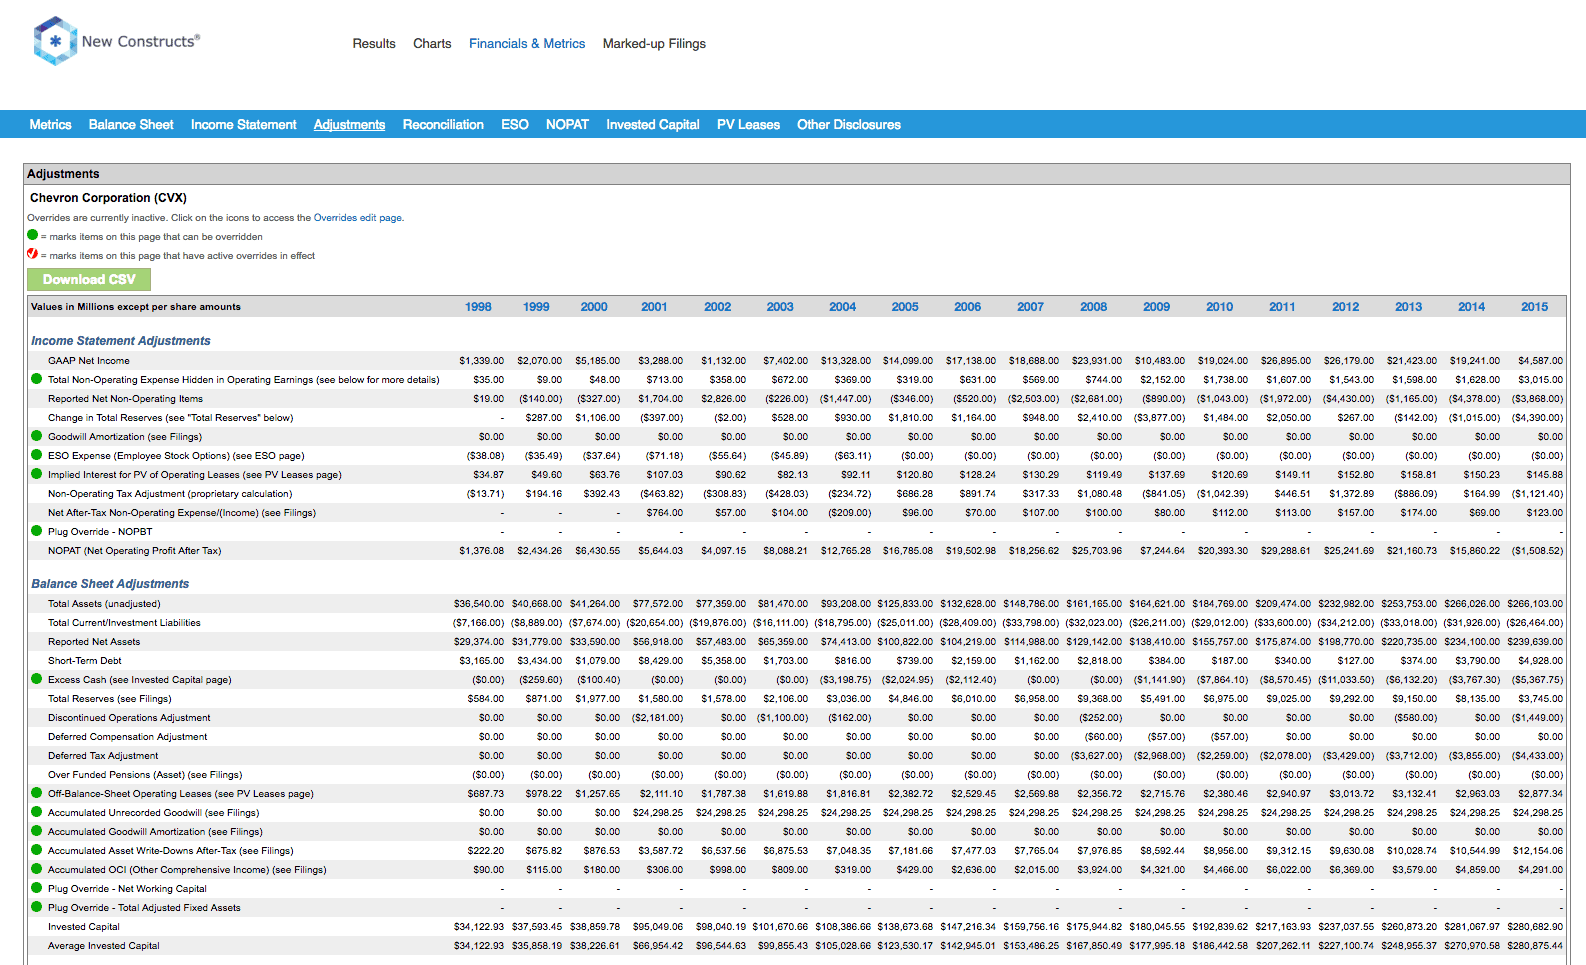The height and width of the screenshot is (965, 1586).
Task: Click green dot beside Accumulated Unrecorded Goodwill
Action: point(37,812)
